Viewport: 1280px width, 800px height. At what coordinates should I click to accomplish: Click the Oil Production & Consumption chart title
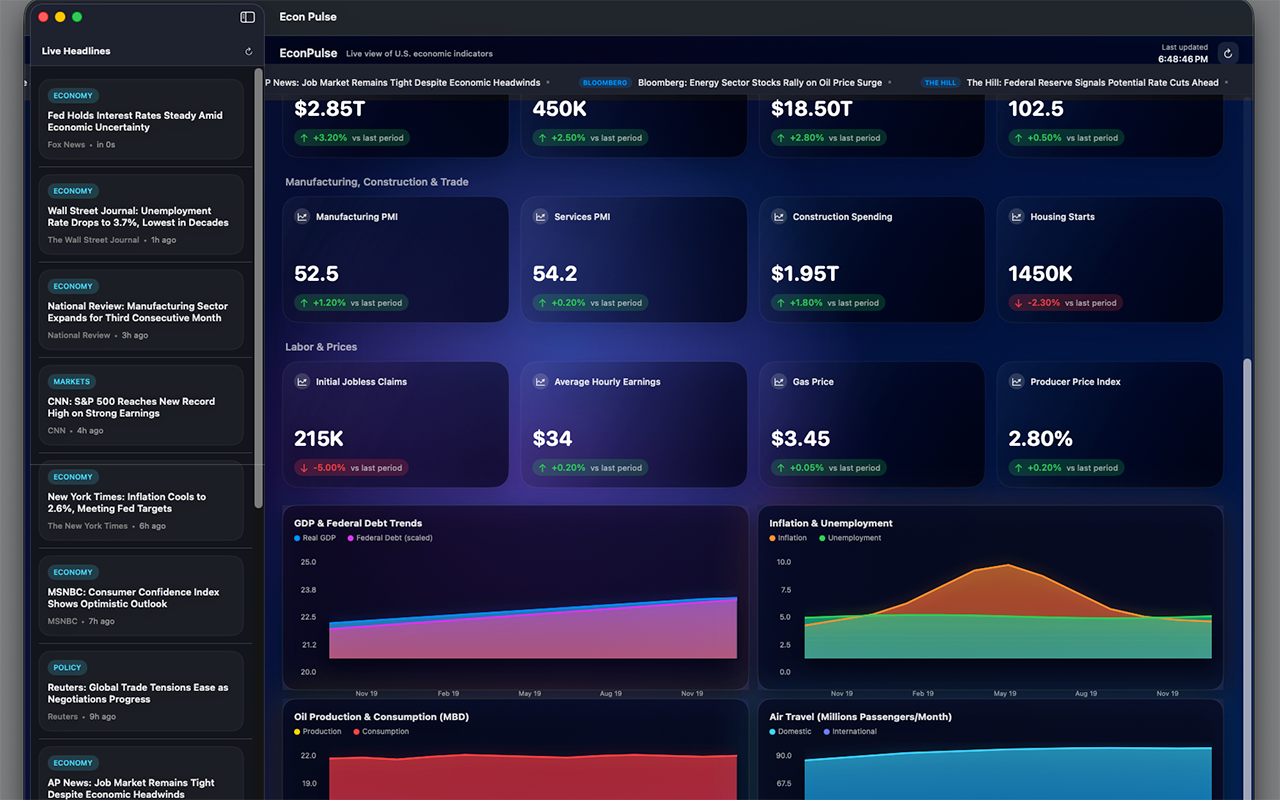(381, 717)
